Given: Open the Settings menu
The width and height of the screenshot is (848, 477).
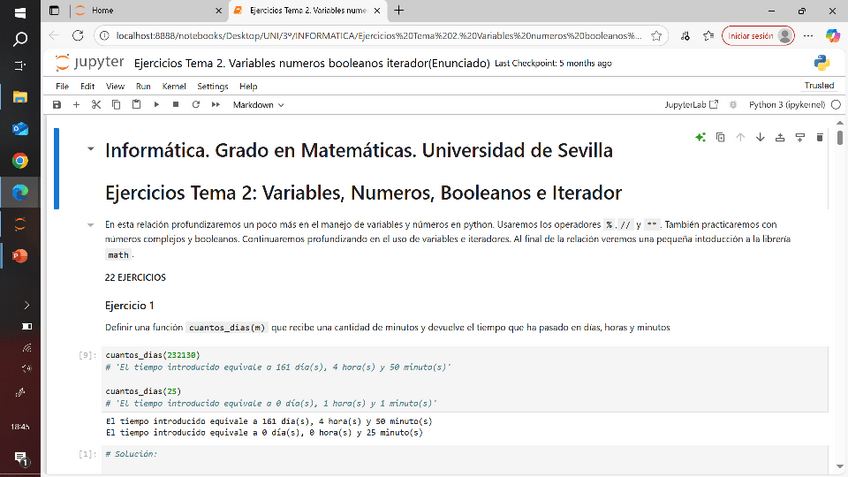Looking at the screenshot, I should (212, 86).
